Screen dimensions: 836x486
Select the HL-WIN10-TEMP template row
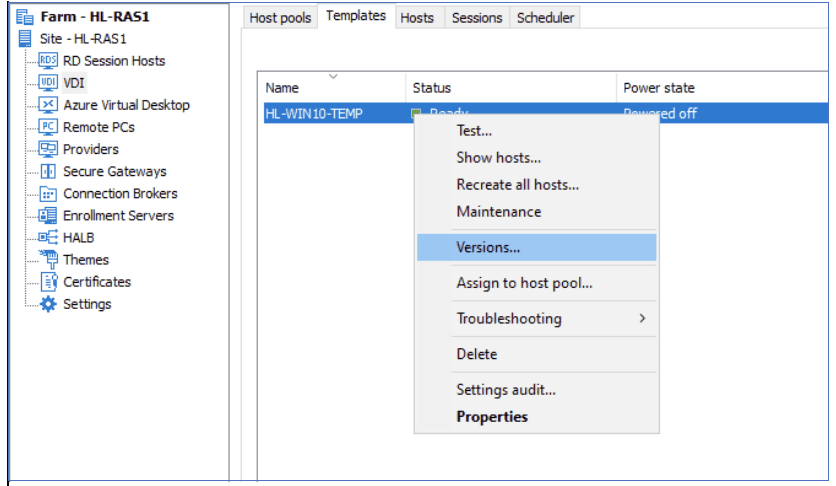(546, 113)
